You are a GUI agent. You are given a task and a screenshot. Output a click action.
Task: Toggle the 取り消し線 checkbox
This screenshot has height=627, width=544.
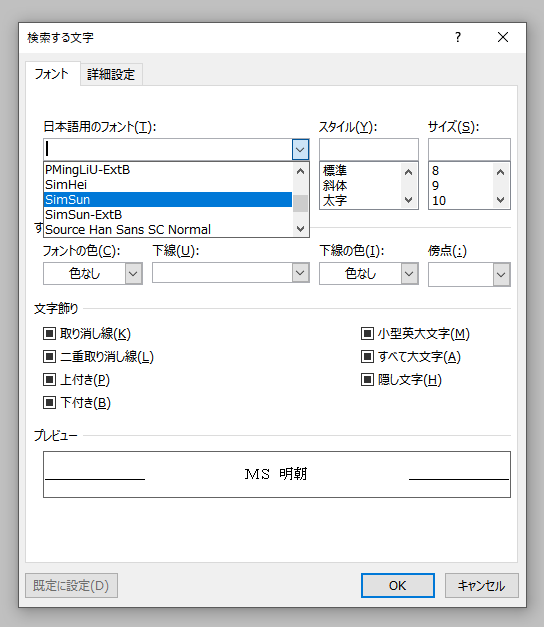[49, 333]
